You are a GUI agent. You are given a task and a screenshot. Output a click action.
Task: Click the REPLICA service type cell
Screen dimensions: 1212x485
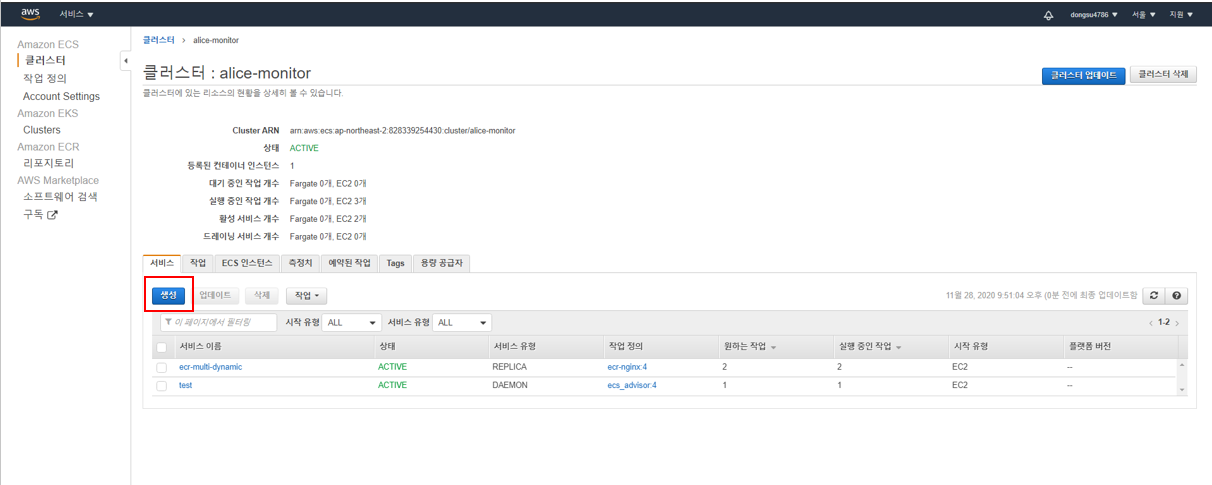[510, 367]
